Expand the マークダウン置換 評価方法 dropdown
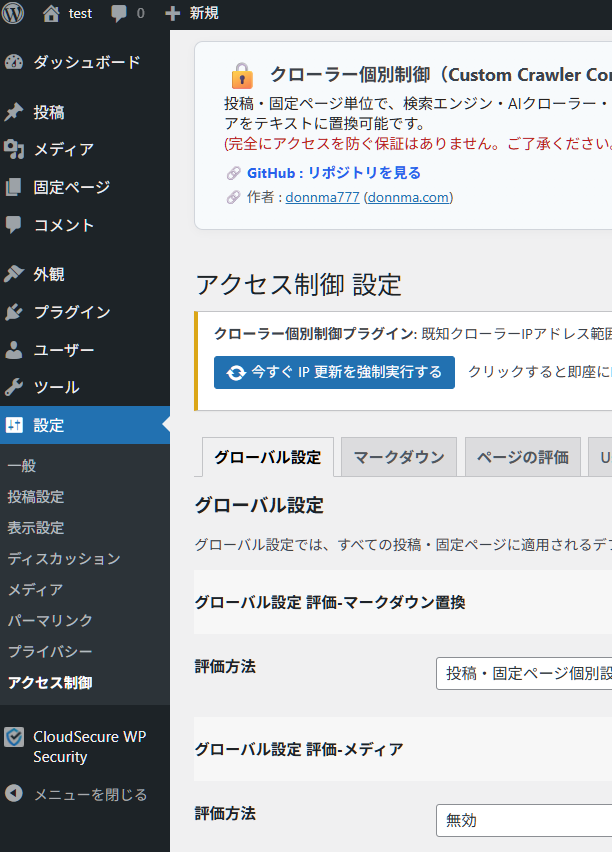 pyautogui.click(x=523, y=673)
